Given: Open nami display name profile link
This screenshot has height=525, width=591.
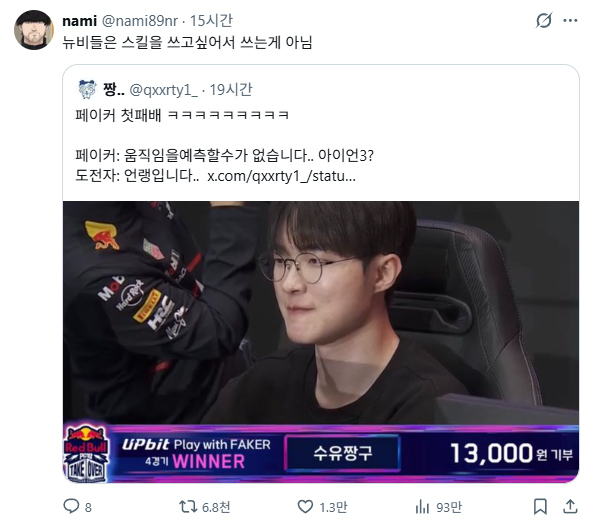Looking at the screenshot, I should (80, 21).
